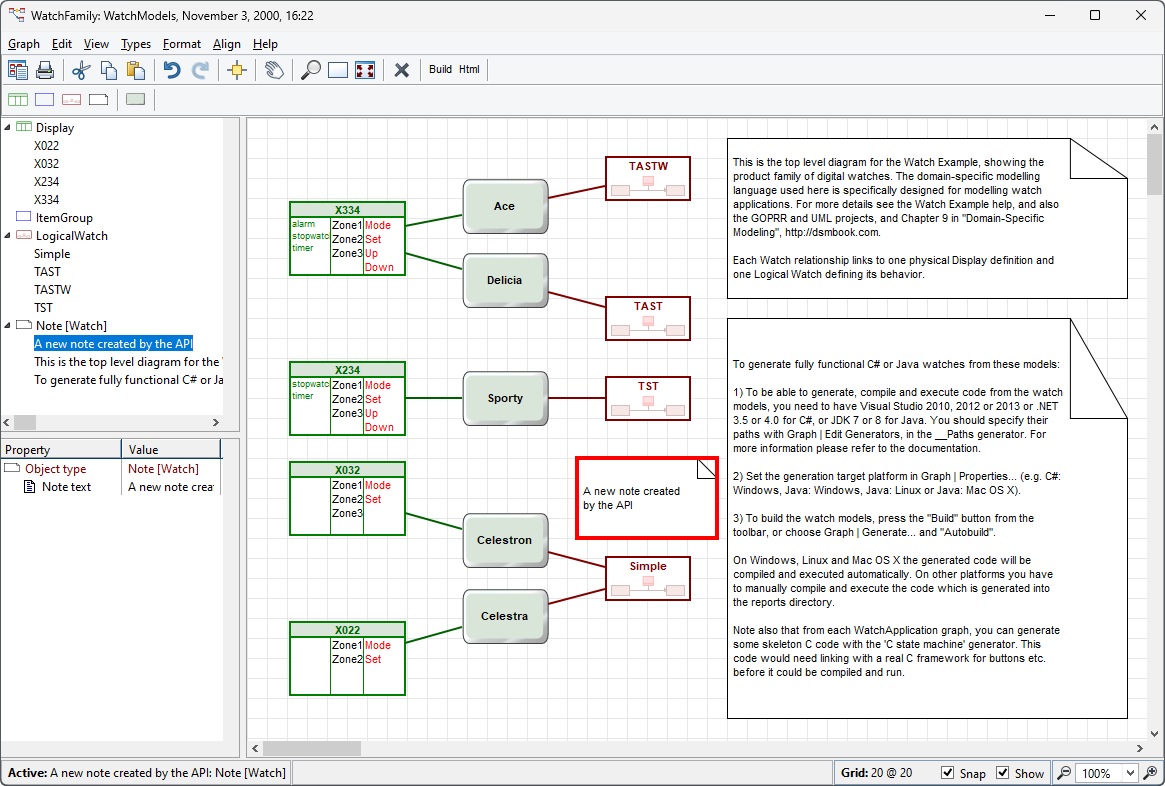The image size is (1165, 786).
Task: Open the Graph menu
Action: (23, 44)
